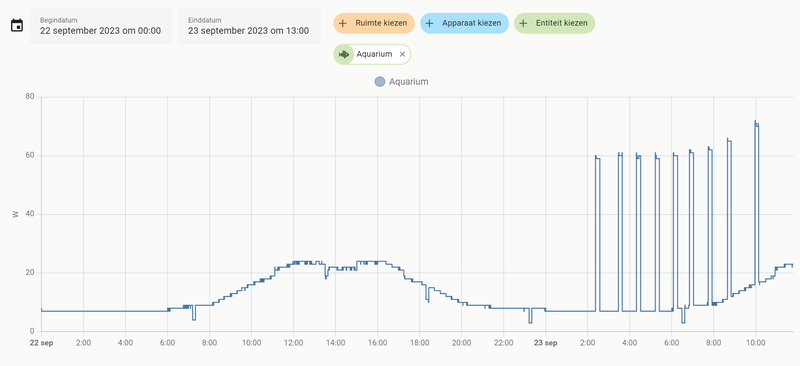Select the Aquarium entity chip label
The image size is (800, 366).
(374, 54)
